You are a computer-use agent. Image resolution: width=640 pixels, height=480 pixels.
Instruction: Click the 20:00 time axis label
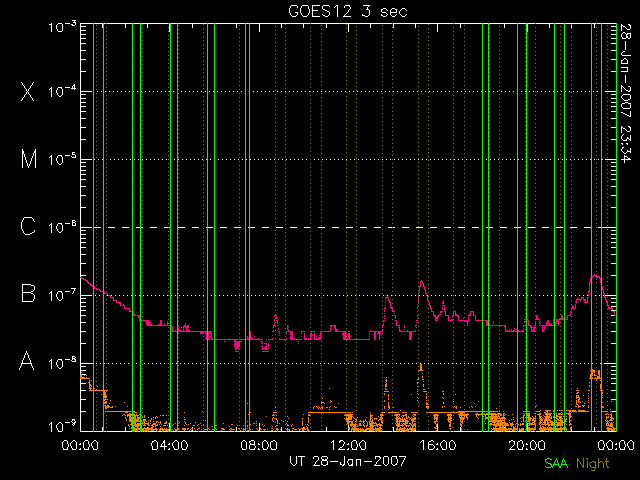click(x=527, y=445)
